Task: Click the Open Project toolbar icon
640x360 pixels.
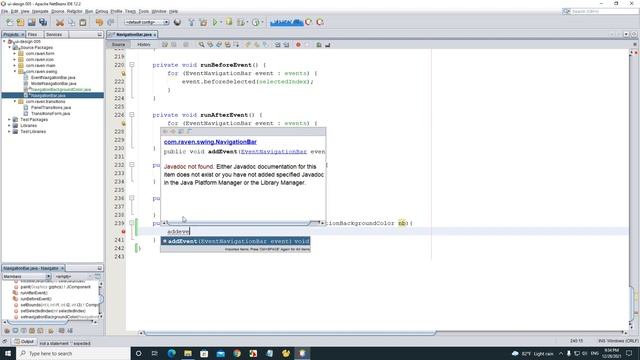Action: pyautogui.click(x=31, y=22)
